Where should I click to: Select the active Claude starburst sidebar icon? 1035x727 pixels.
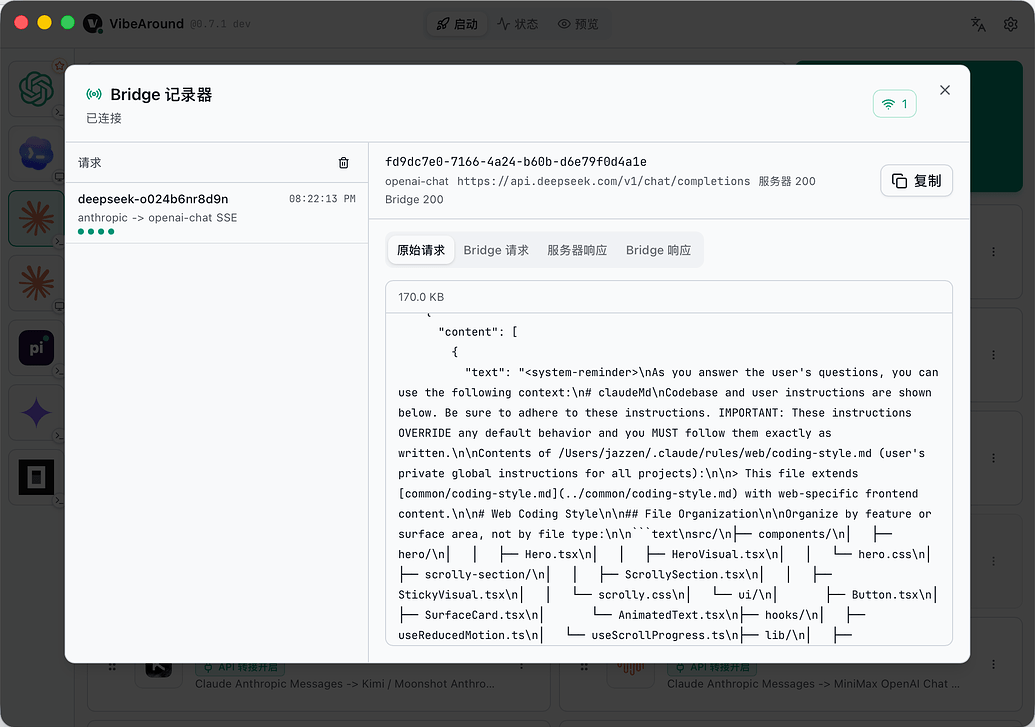36,219
